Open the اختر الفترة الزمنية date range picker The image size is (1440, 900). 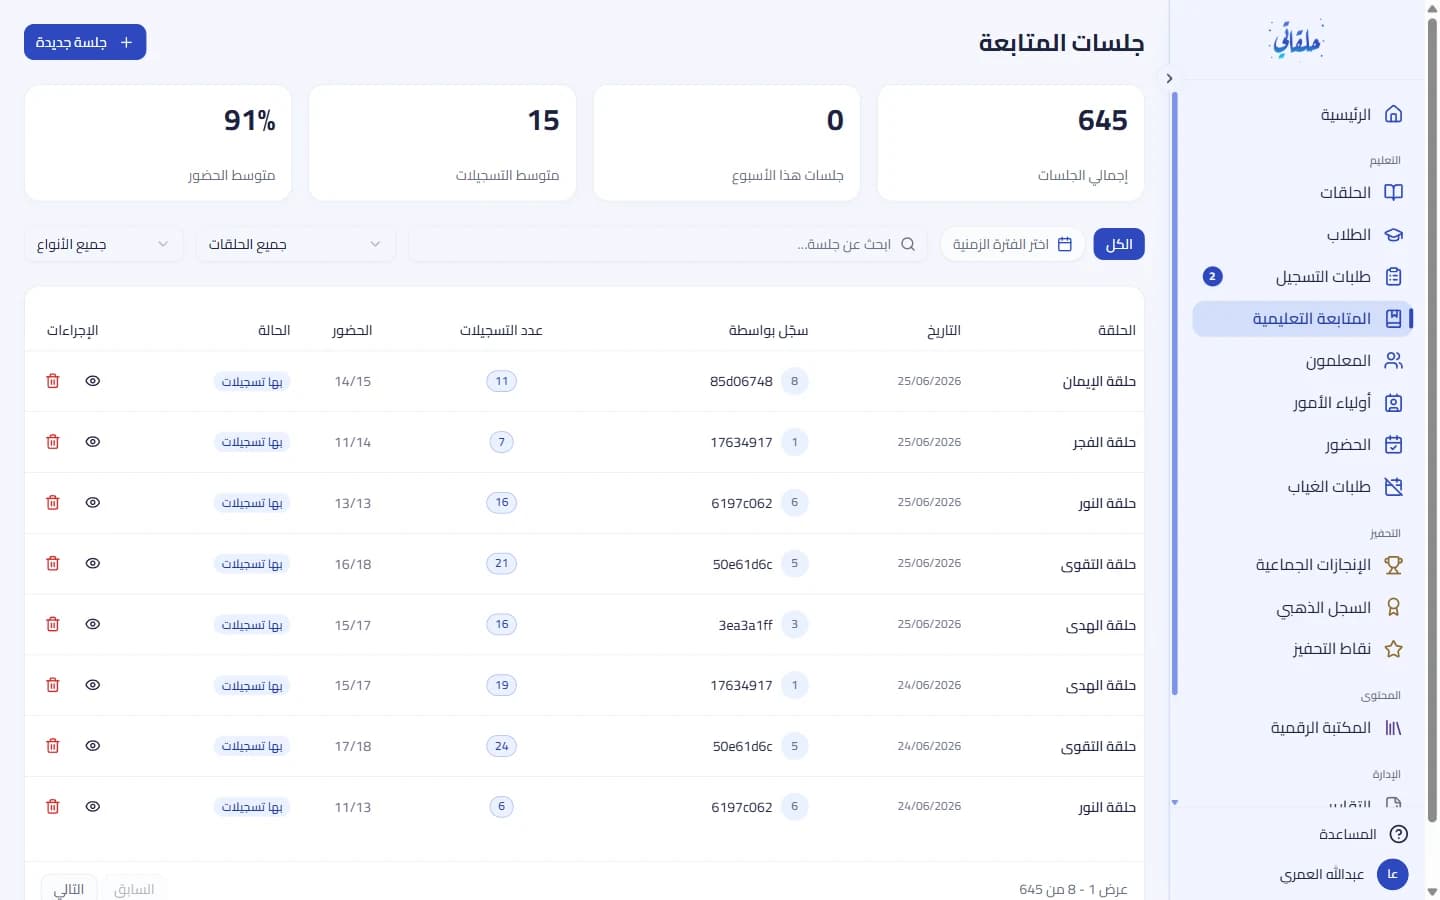click(1012, 244)
